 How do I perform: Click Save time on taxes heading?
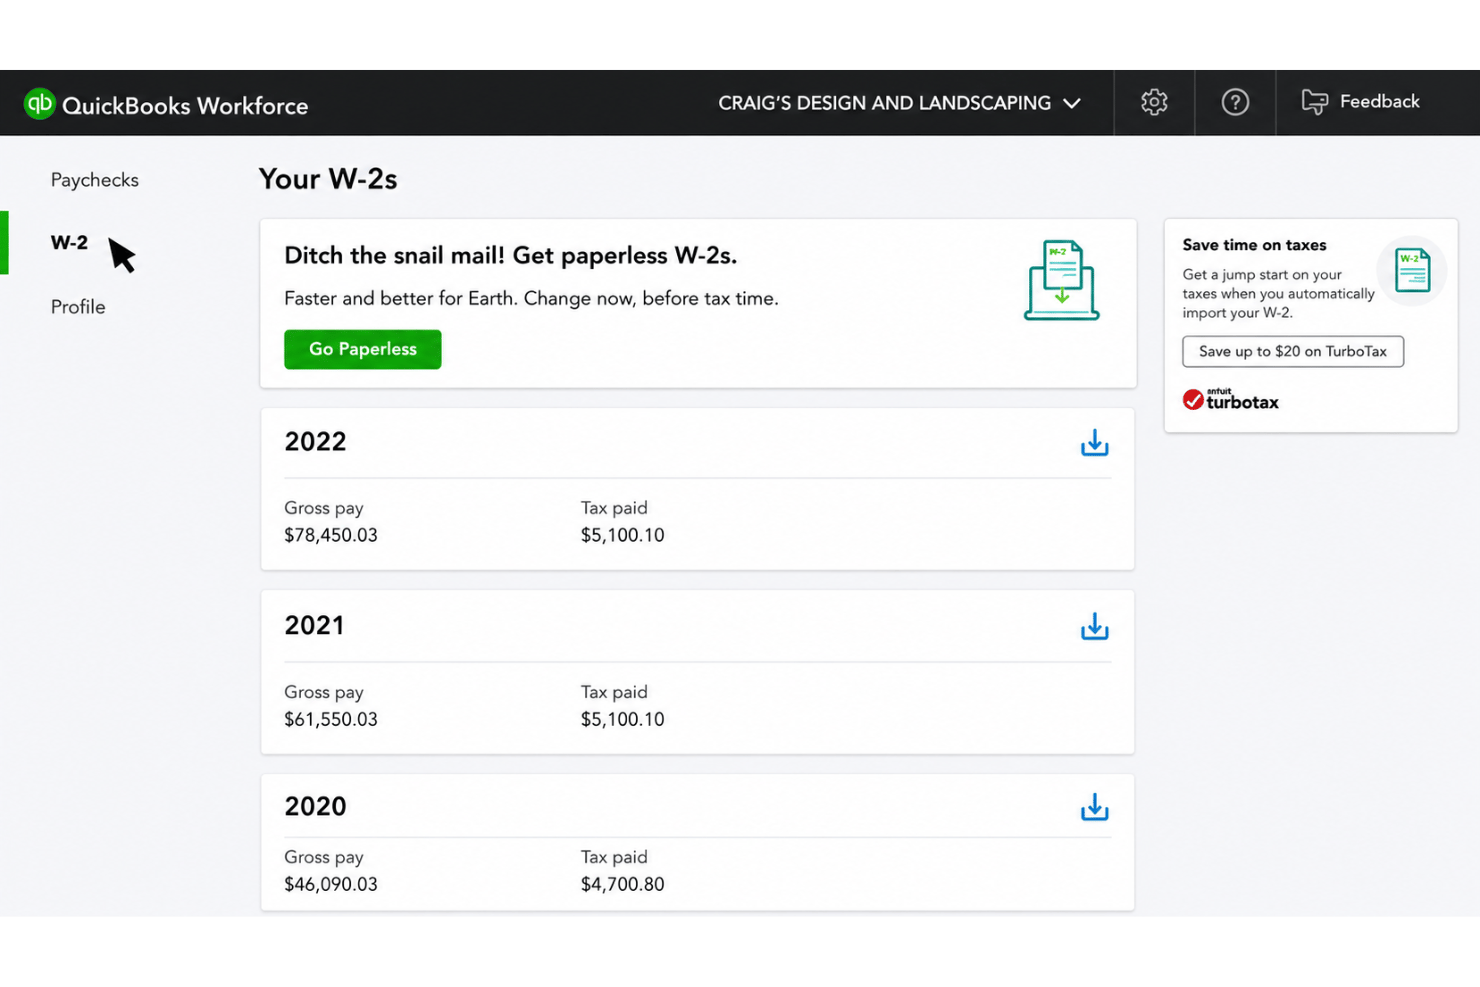[x=1254, y=245]
